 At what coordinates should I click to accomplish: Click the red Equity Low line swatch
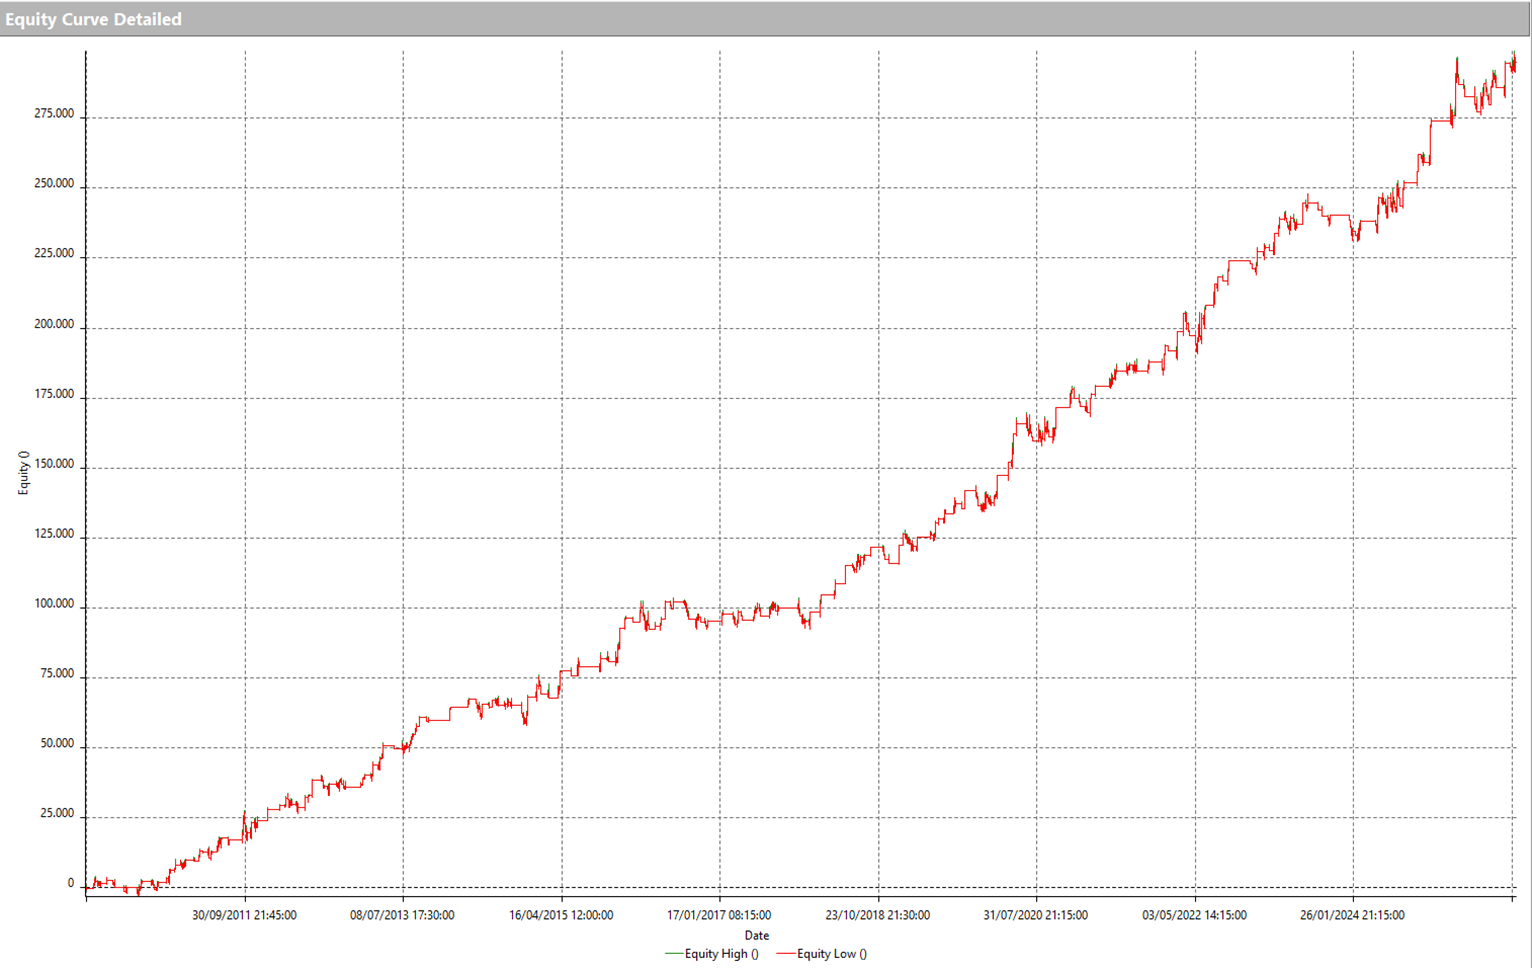coord(785,954)
